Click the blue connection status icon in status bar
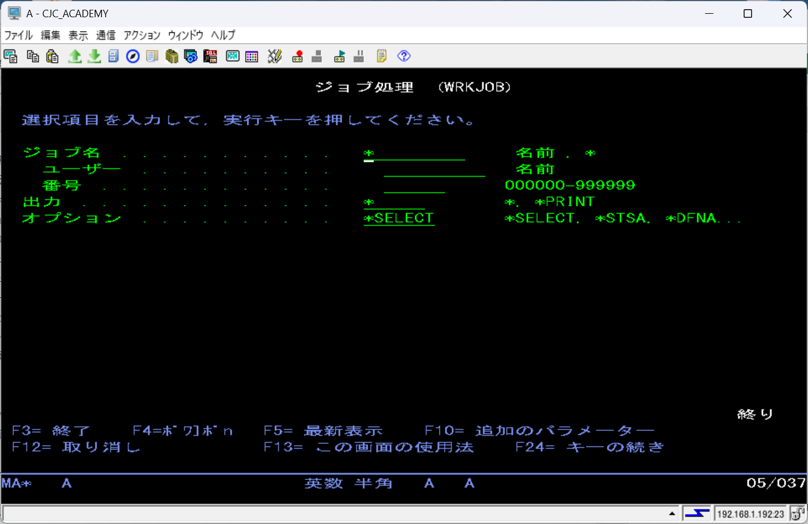 click(697, 513)
